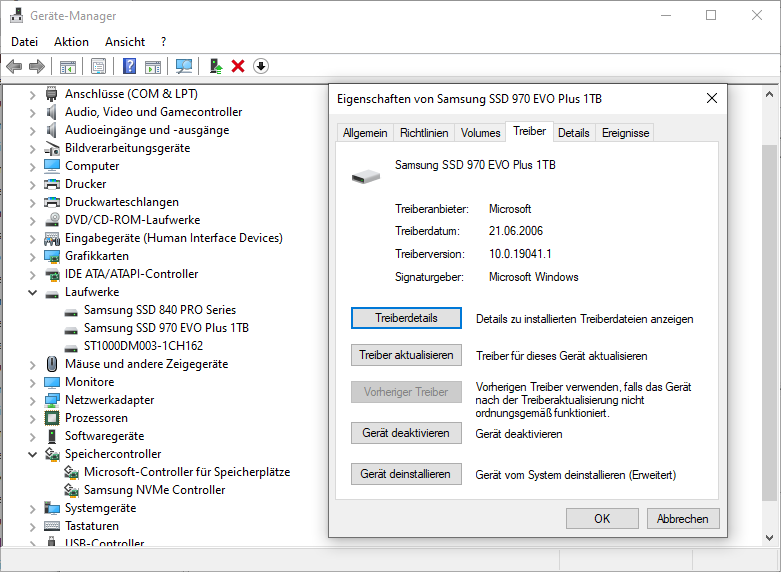Click the vertical scrollbar down arrow
Image resolution: width=781 pixels, height=572 pixels.
(x=770, y=538)
